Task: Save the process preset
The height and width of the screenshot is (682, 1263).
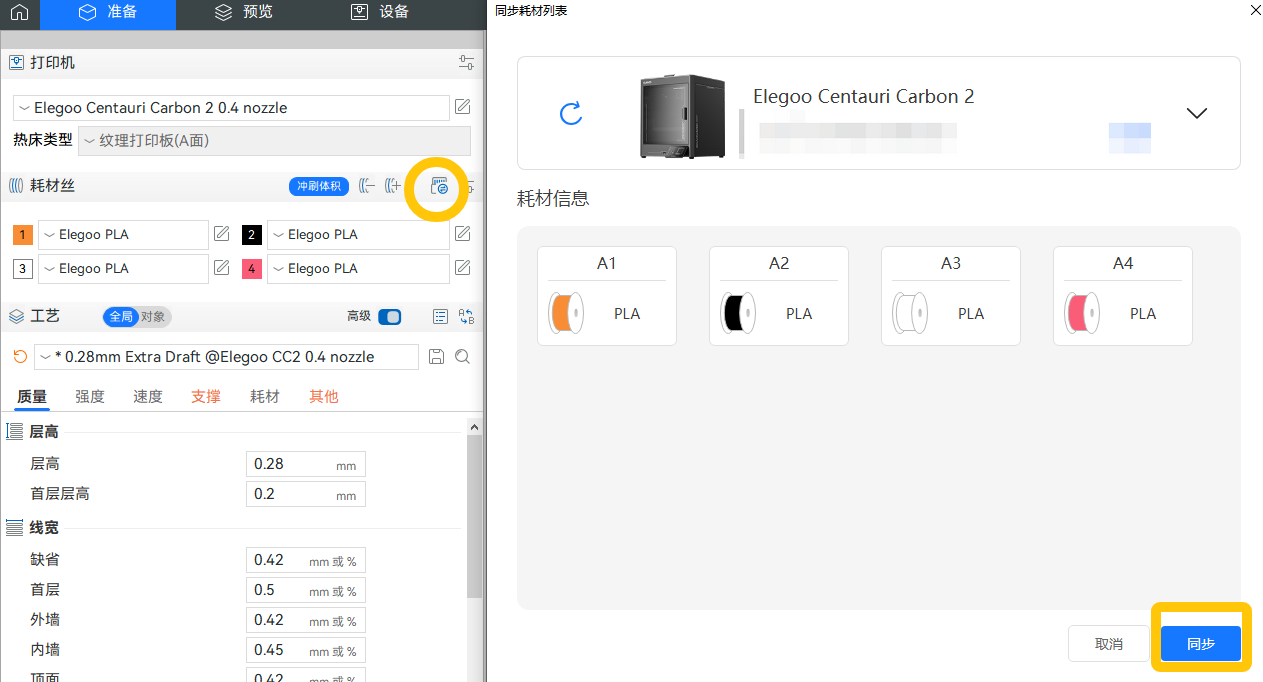Action: pyautogui.click(x=436, y=357)
